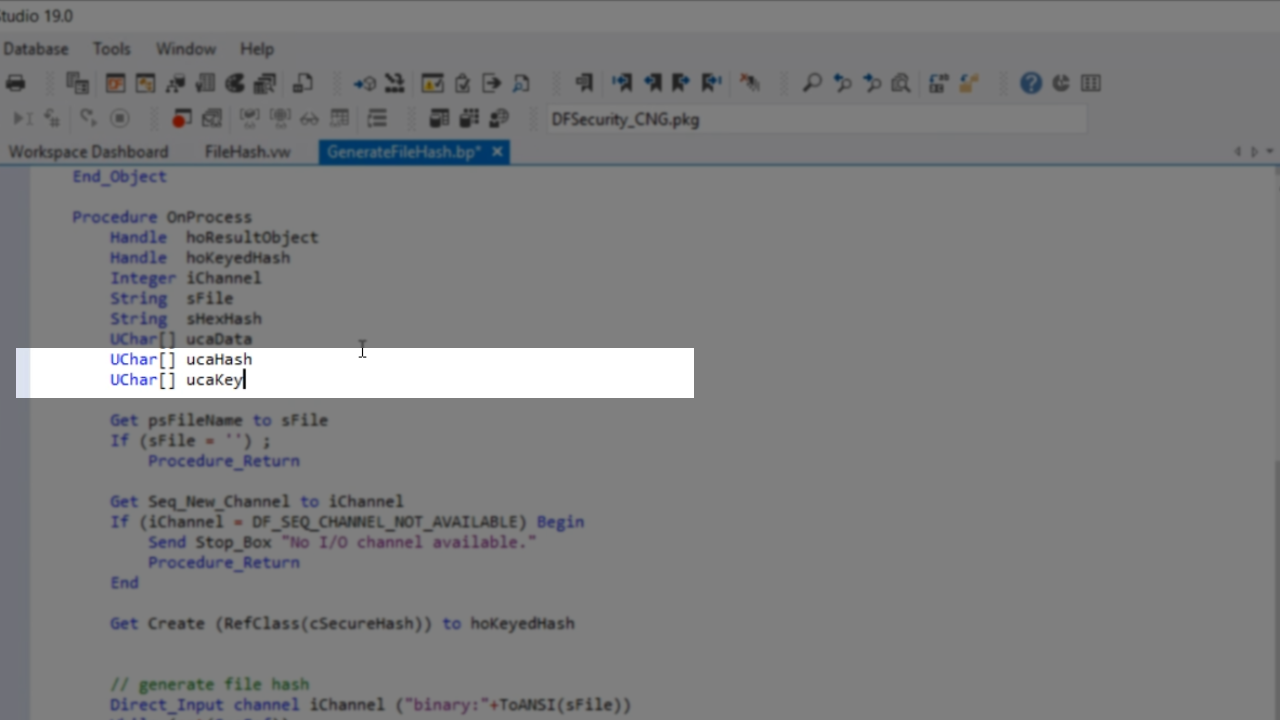Click the glasses watch icon
Viewport: 1280px width, 720px height.
(x=309, y=119)
